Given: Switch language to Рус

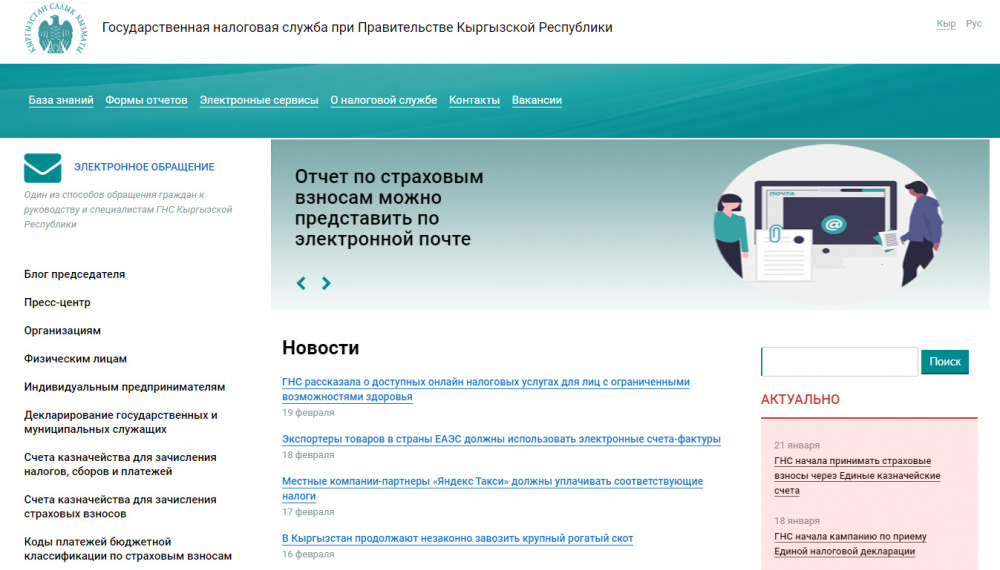Looking at the screenshot, I should pos(973,24).
